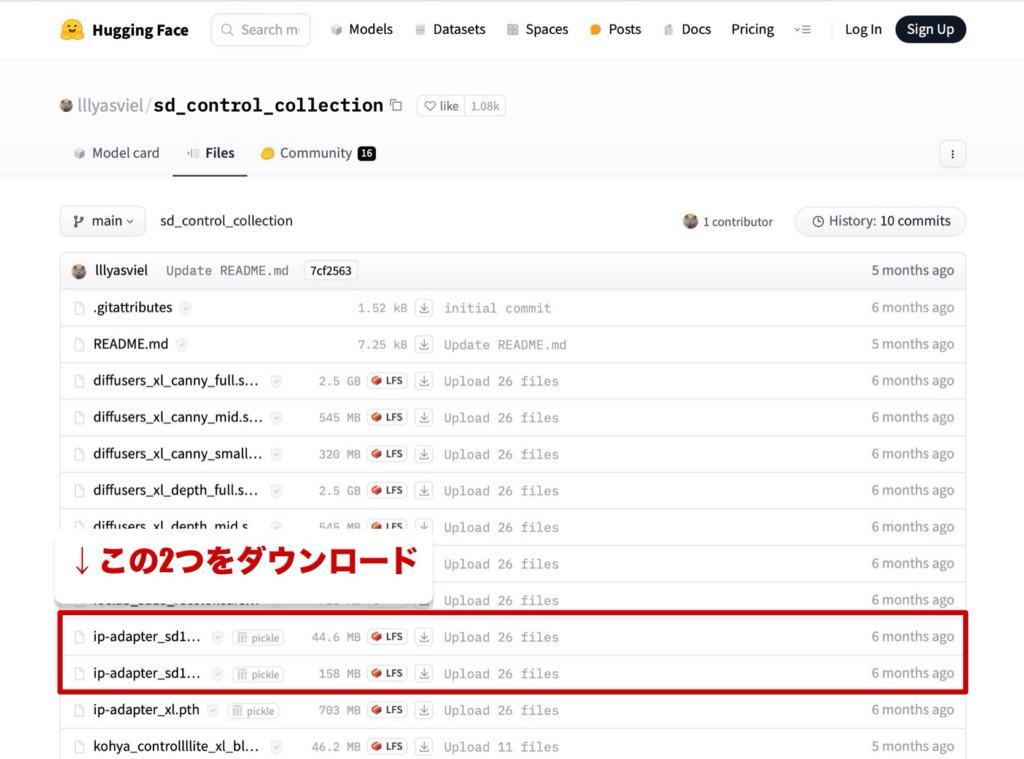Click the Sign Up button

(930, 30)
